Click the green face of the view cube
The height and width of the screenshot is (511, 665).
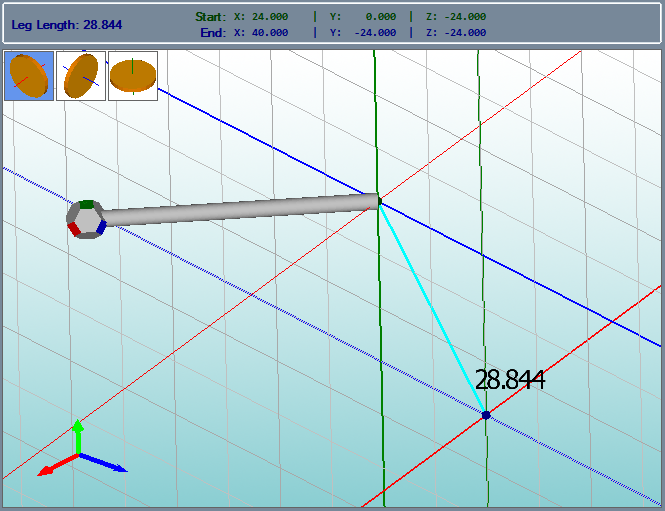pos(87,204)
